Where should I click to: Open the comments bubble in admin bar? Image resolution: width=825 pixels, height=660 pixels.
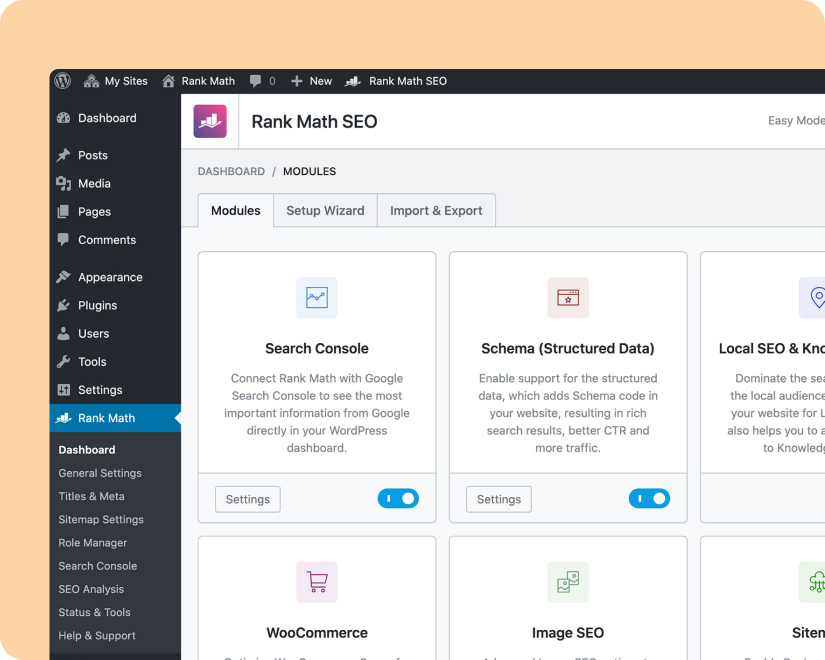262,81
